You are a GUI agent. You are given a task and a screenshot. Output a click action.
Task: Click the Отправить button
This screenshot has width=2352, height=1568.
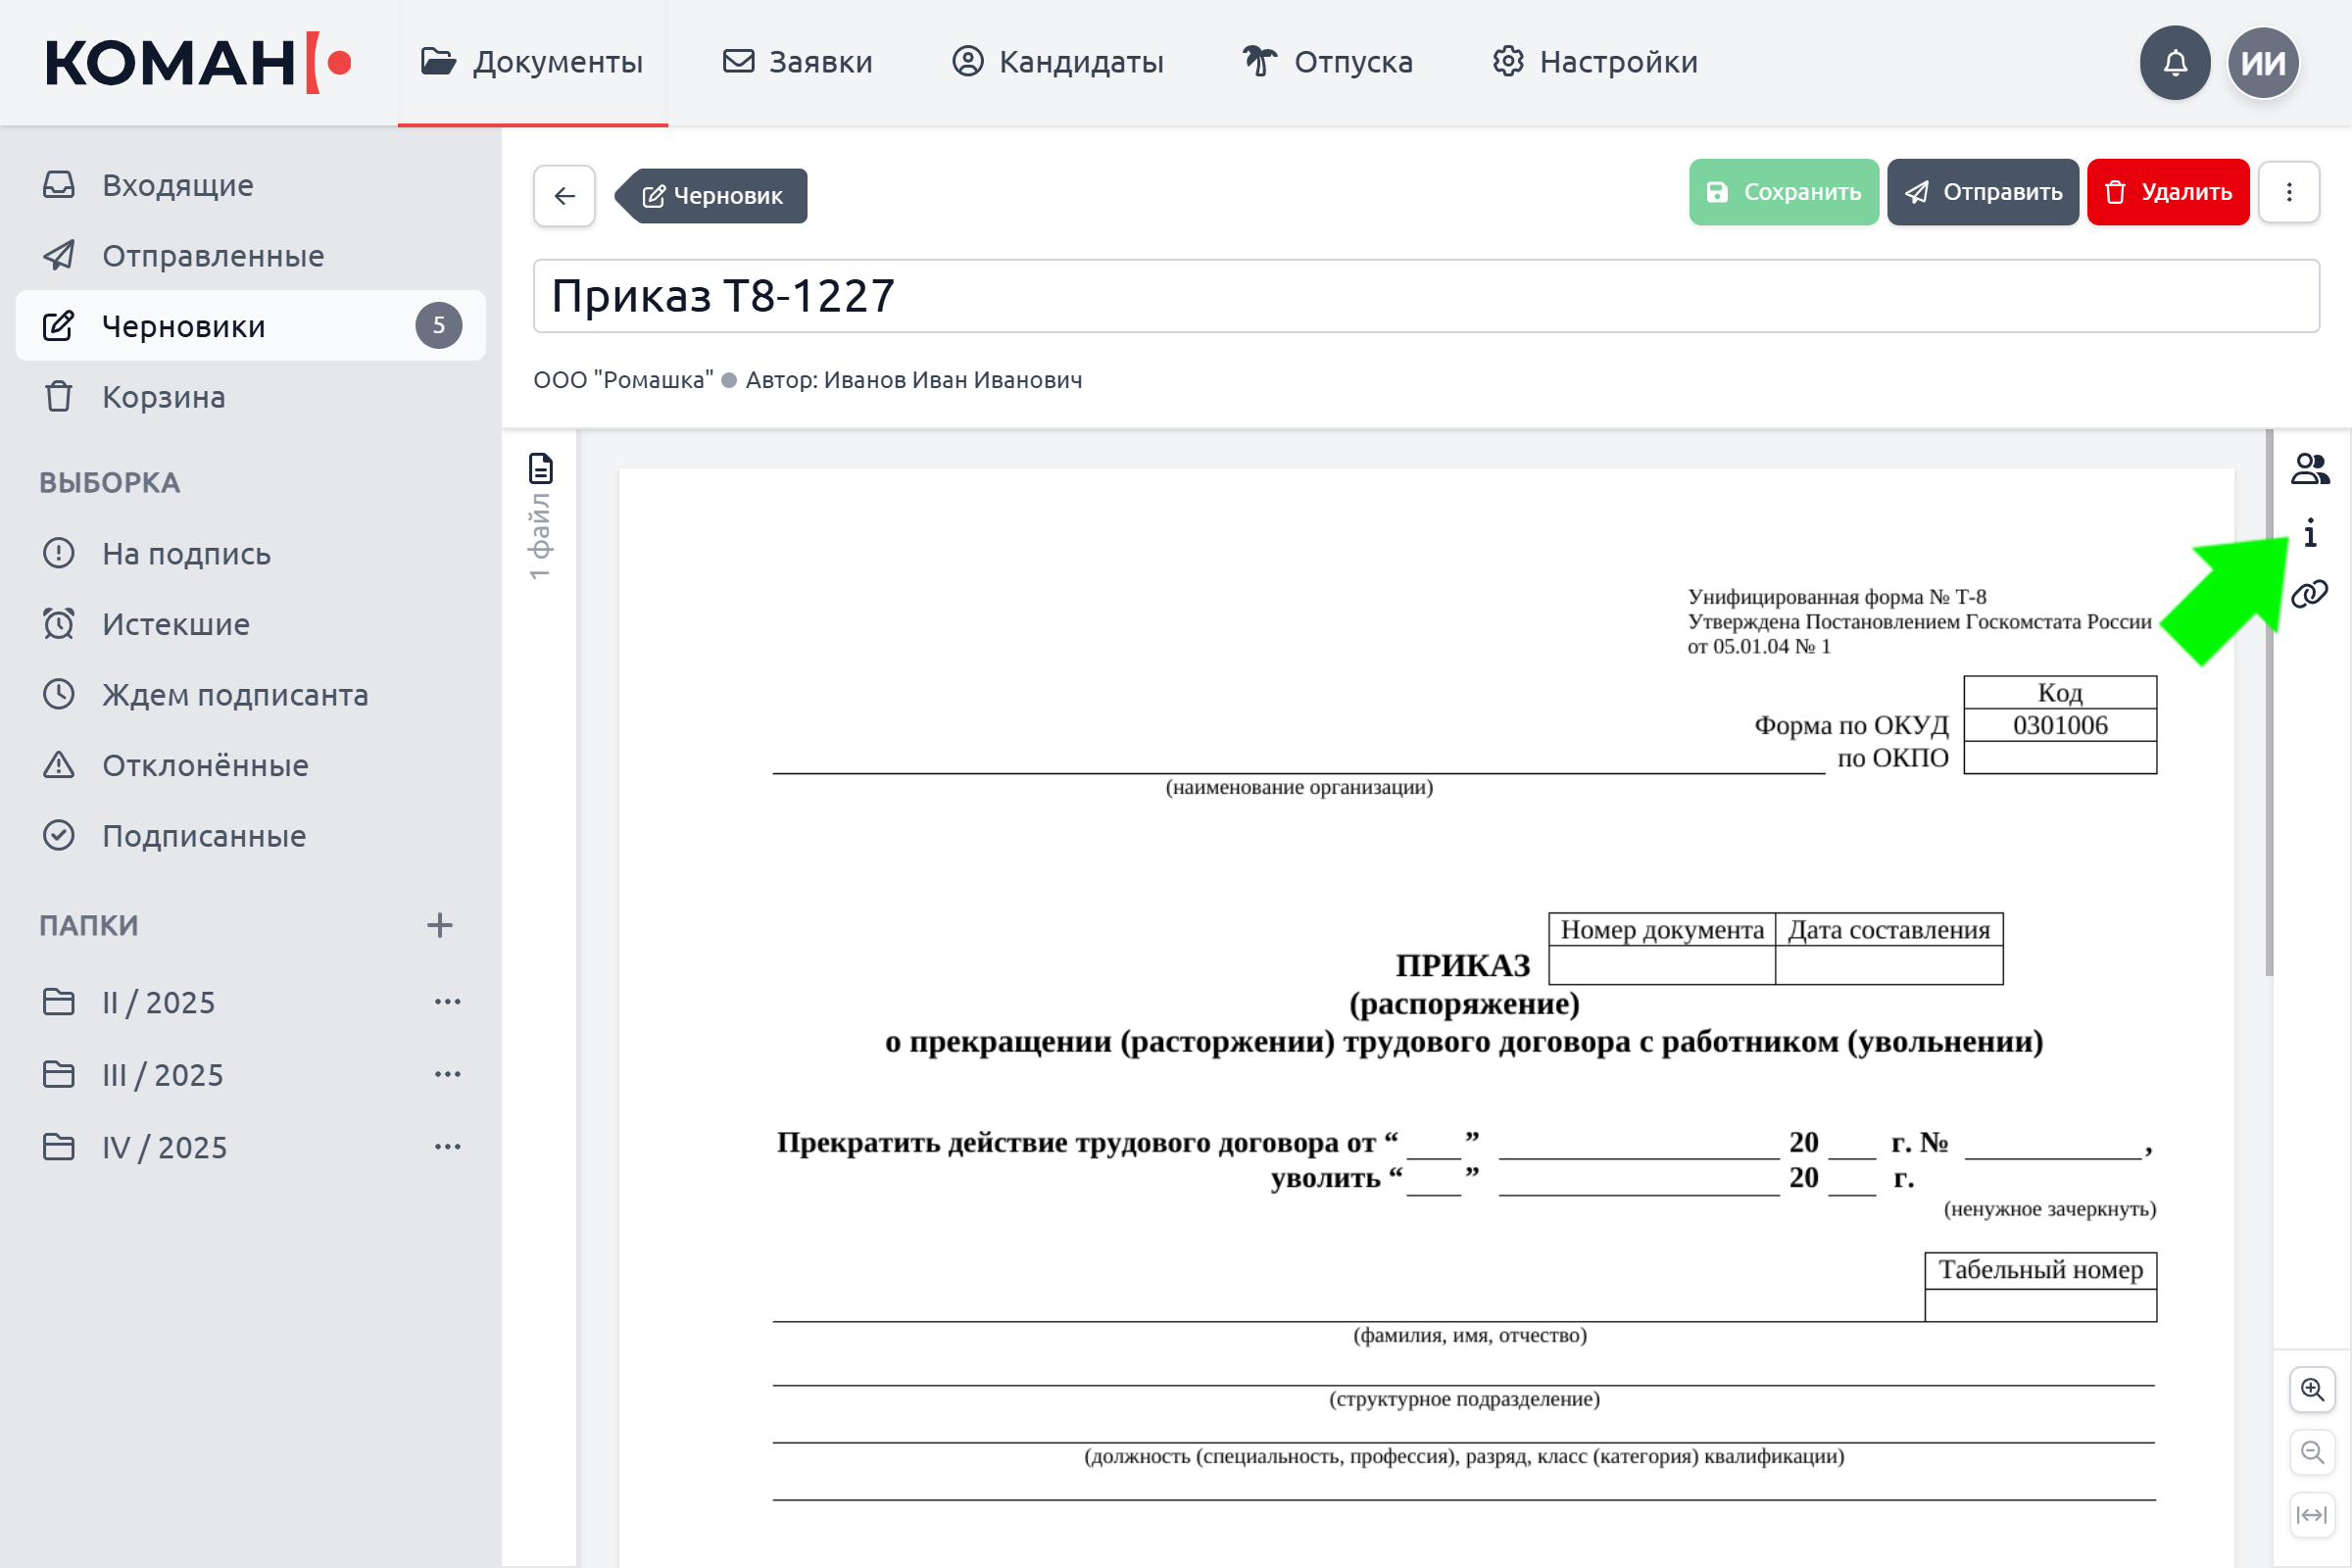pyautogui.click(x=1982, y=192)
